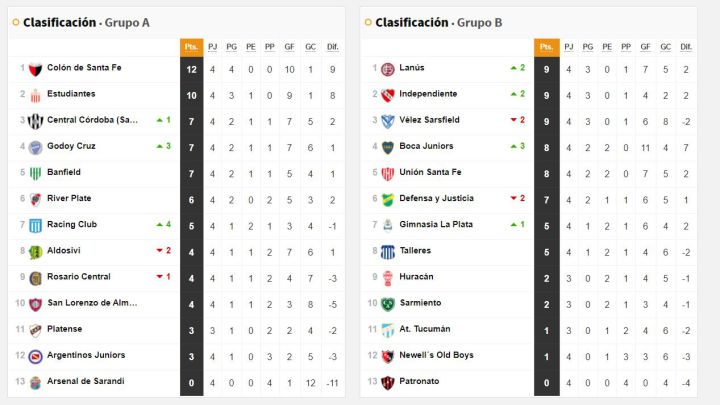This screenshot has height=405, width=720.
Task: Click the Estudiantes team crest
Action: [x=35, y=94]
